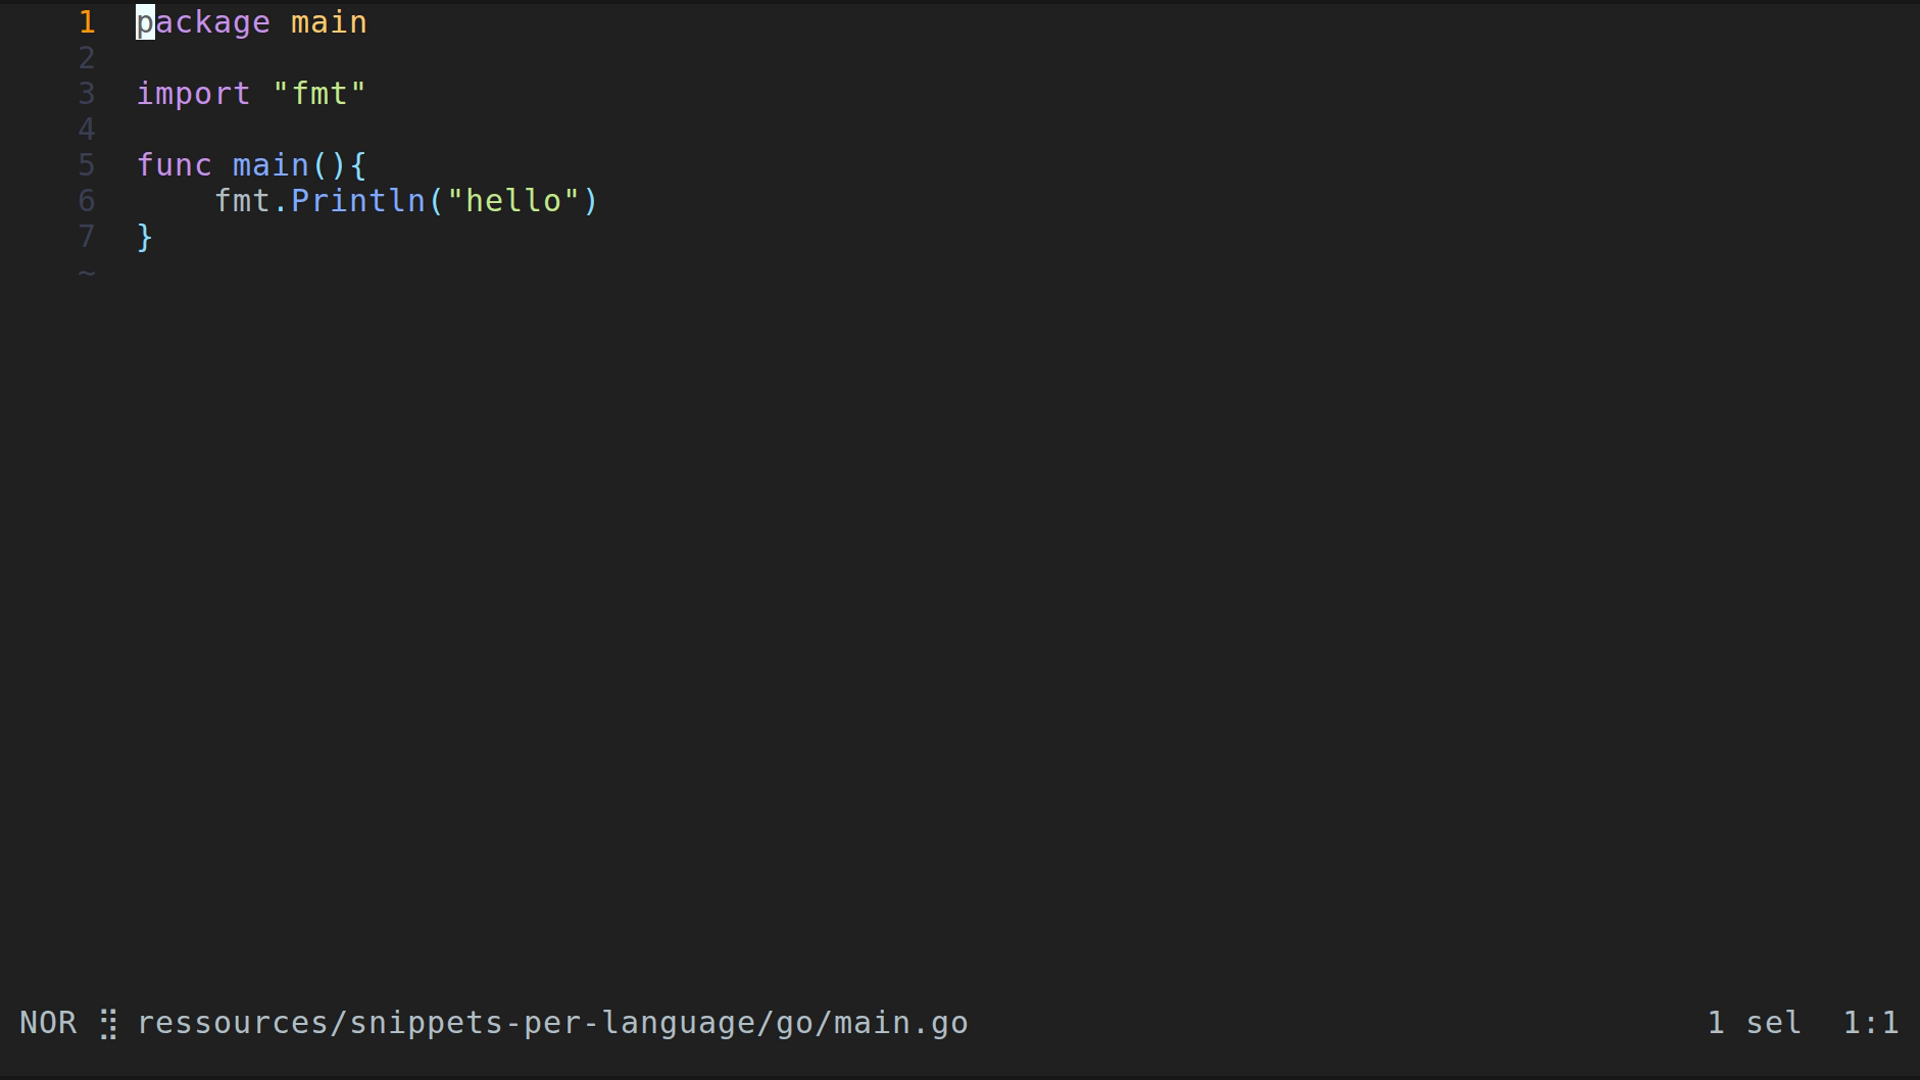Click line number 1 in the gutter
1920x1080 pixels.
tap(87, 22)
